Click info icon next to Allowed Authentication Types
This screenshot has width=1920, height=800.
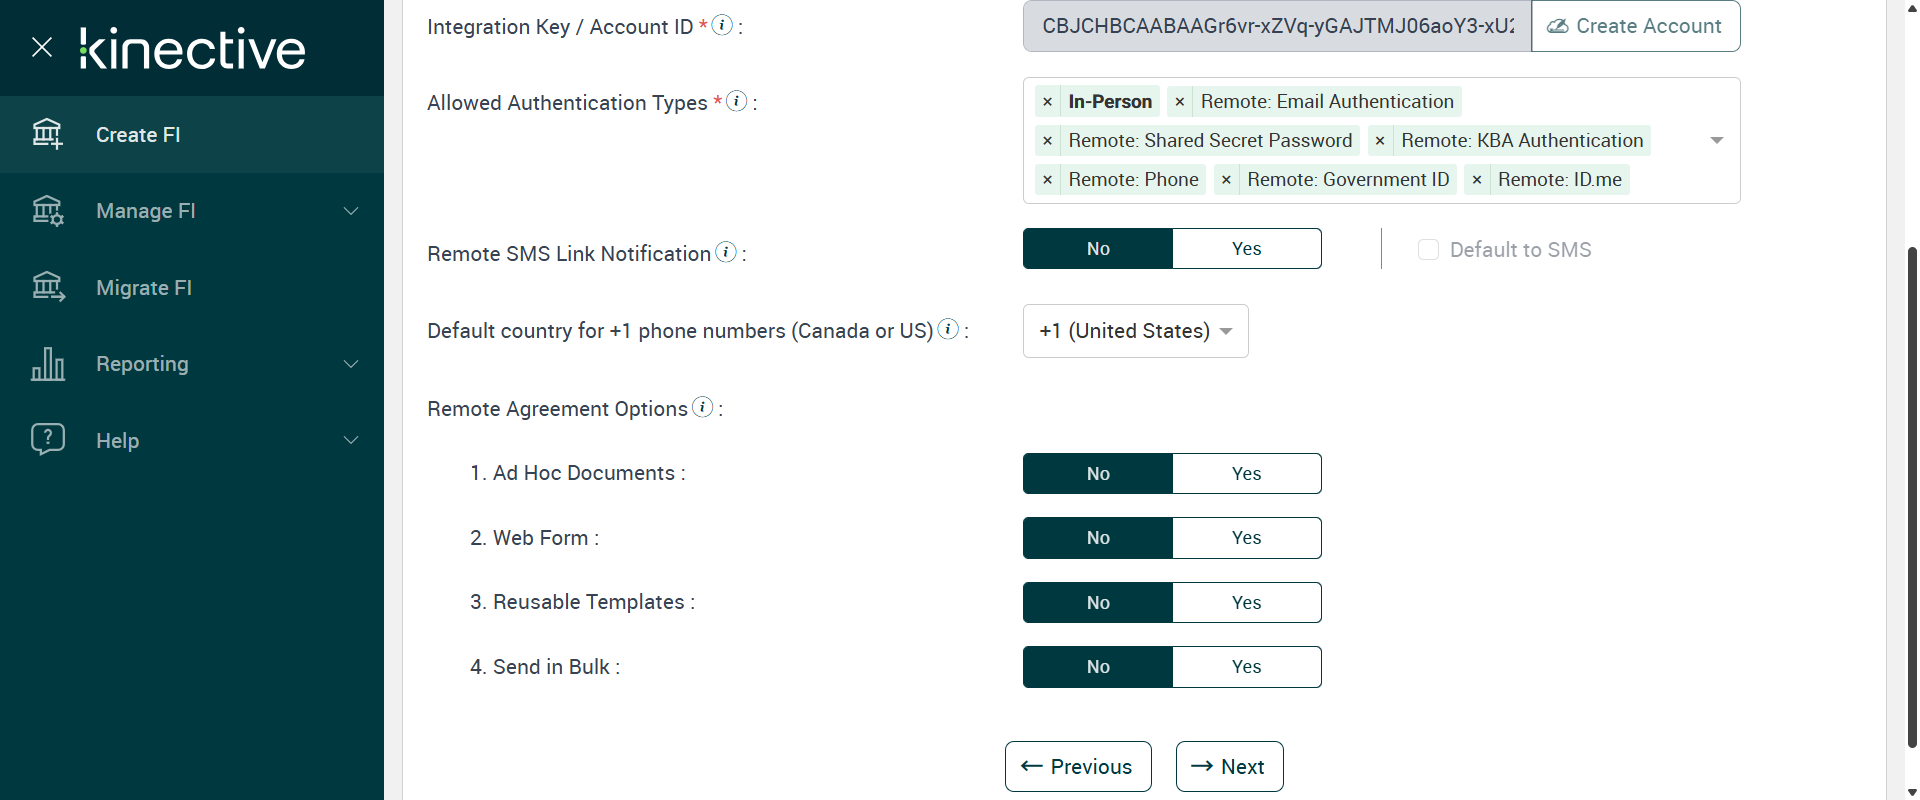pos(737,101)
